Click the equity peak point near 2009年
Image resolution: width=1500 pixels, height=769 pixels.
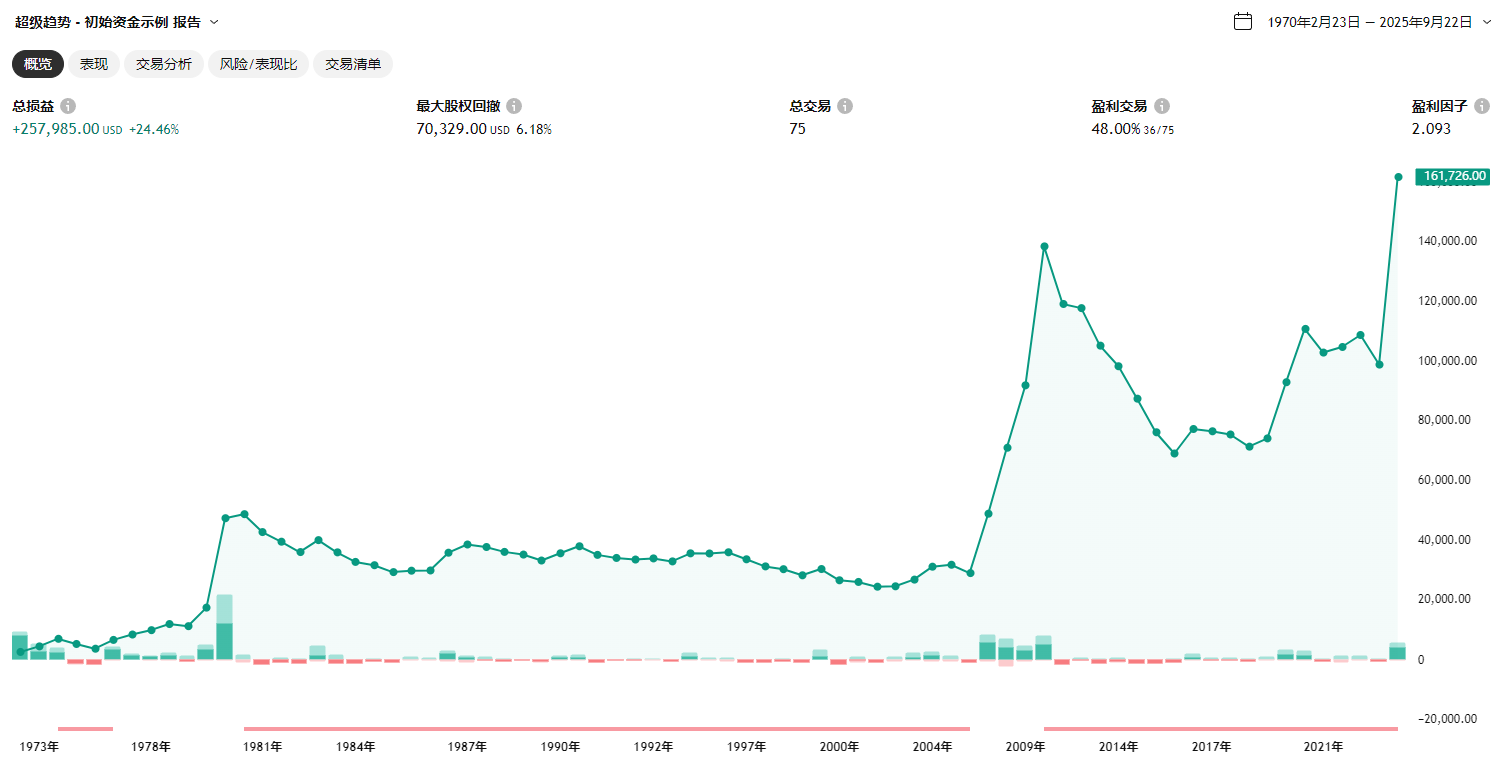[x=1044, y=246]
